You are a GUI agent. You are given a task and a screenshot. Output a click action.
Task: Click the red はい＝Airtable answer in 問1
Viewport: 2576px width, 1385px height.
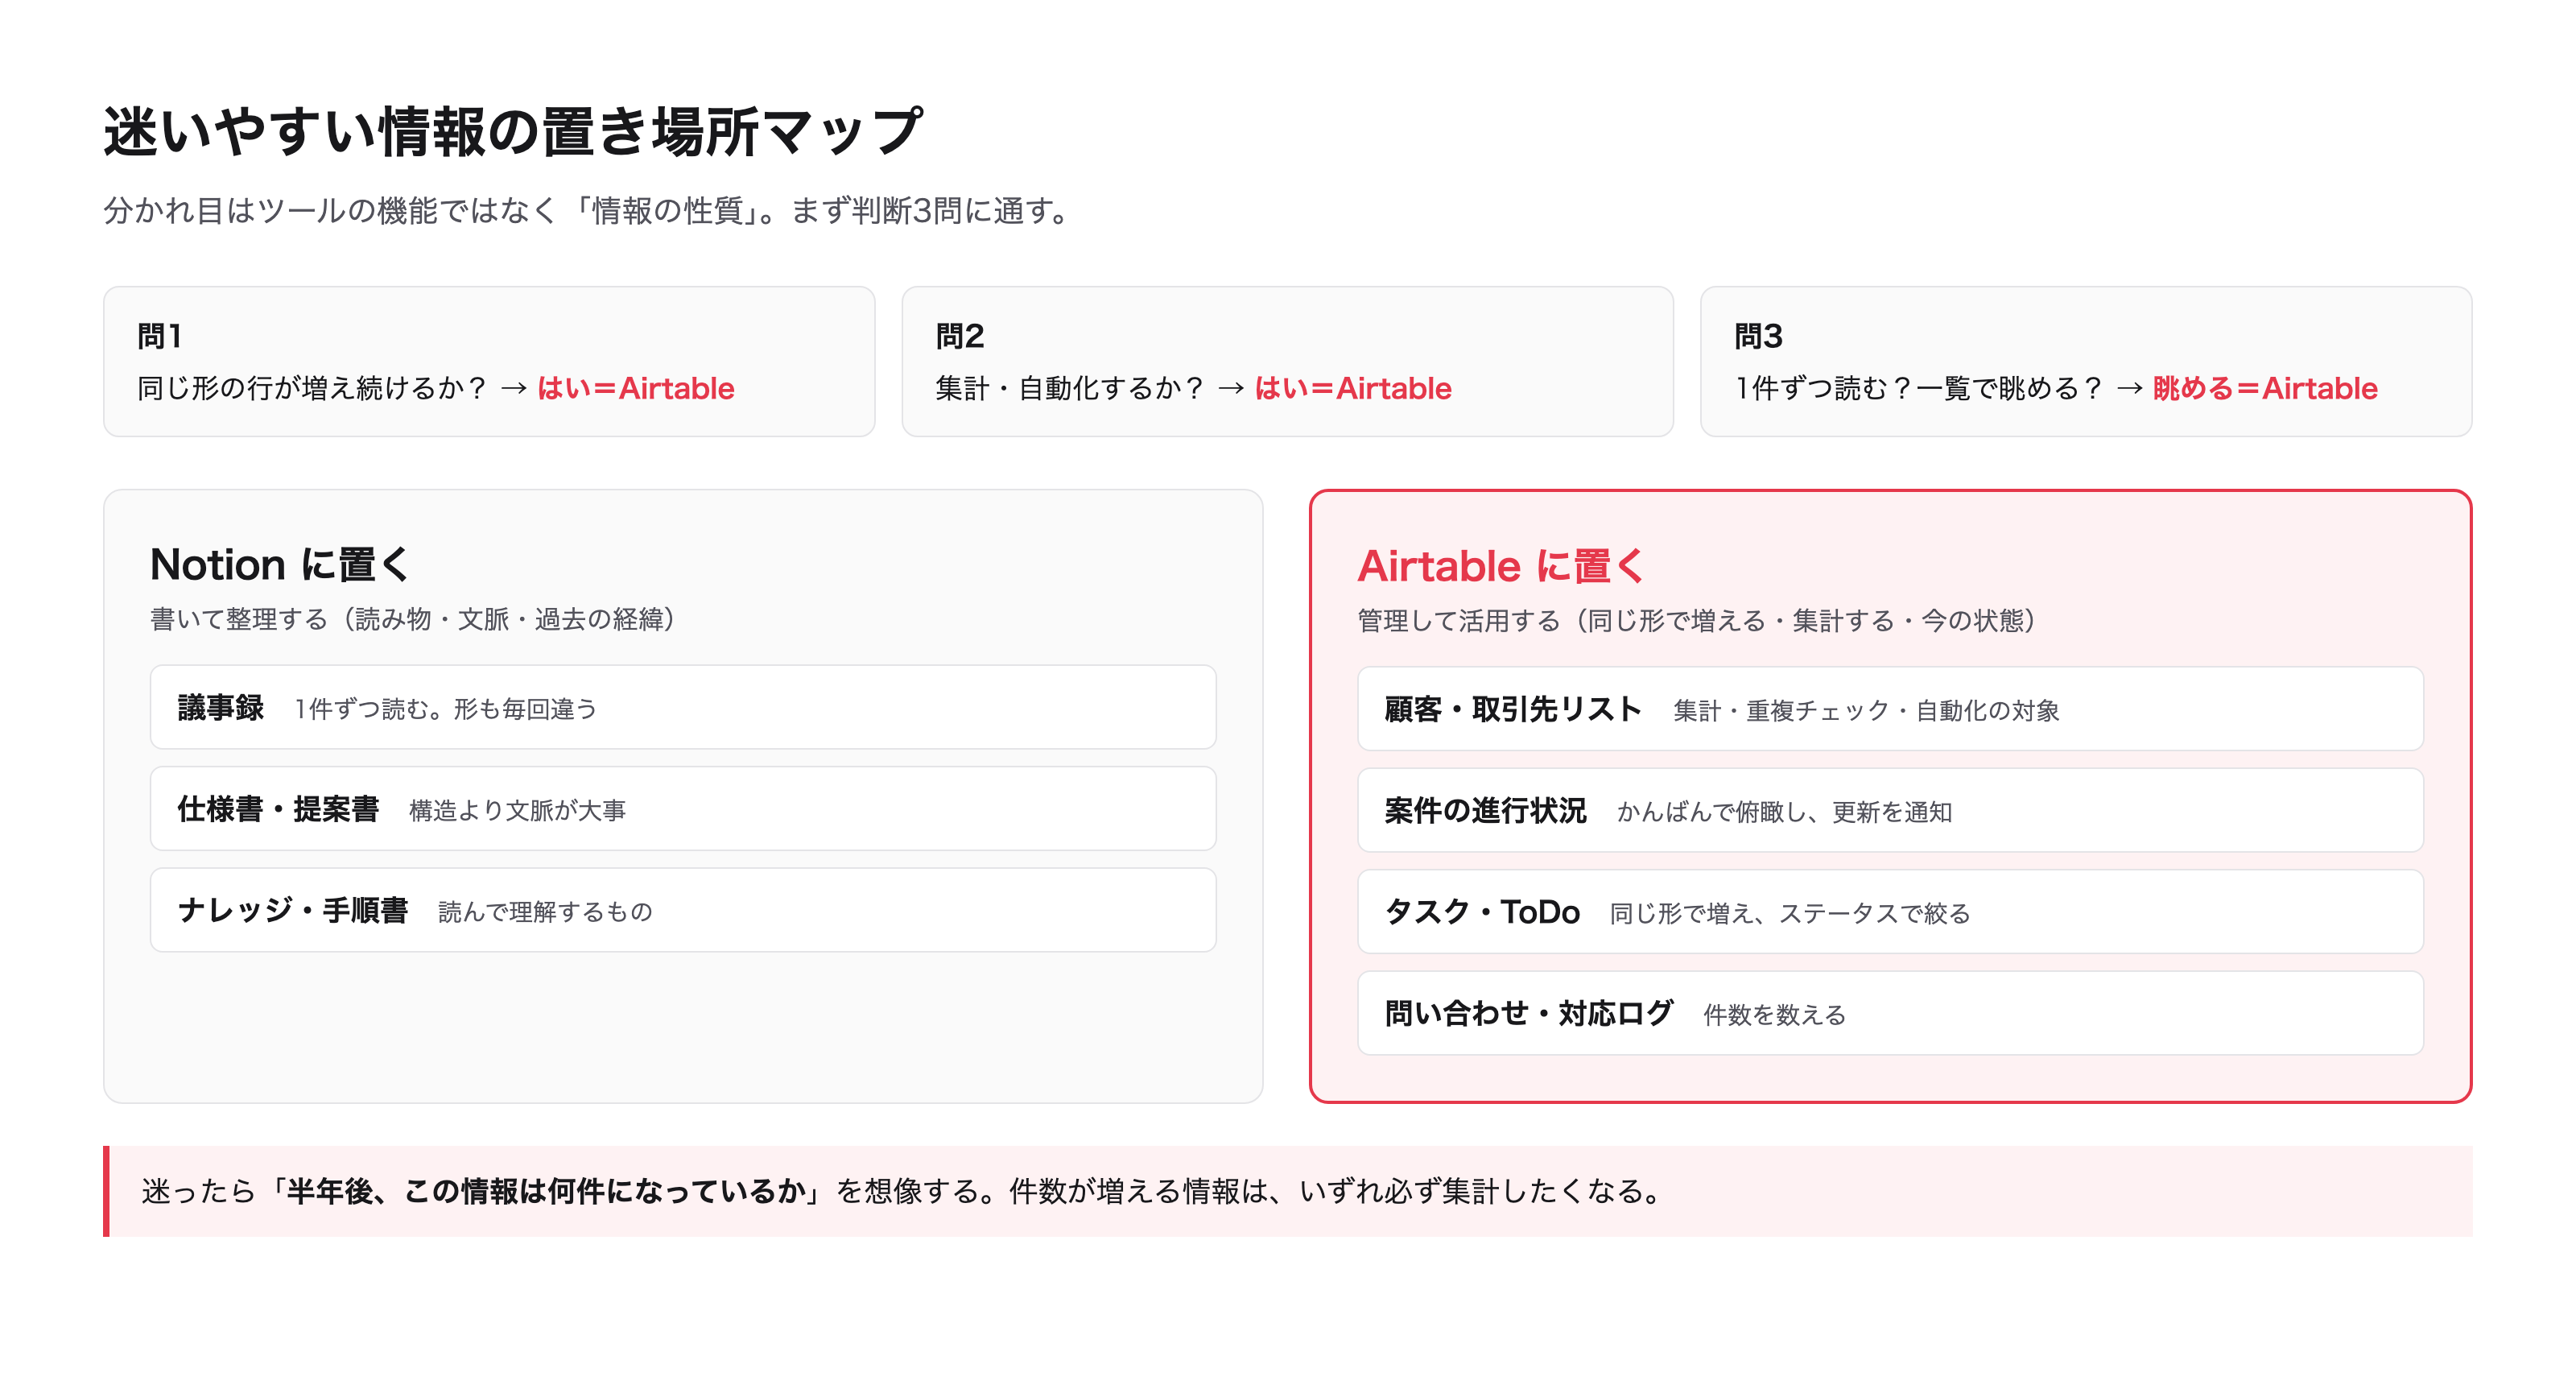[636, 388]
